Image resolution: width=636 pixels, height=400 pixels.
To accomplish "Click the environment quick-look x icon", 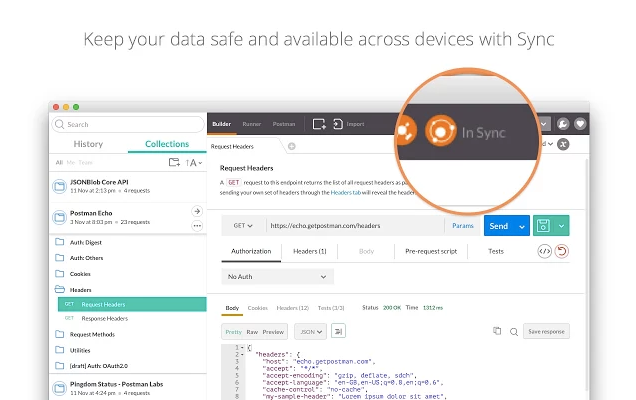I will click(x=563, y=144).
